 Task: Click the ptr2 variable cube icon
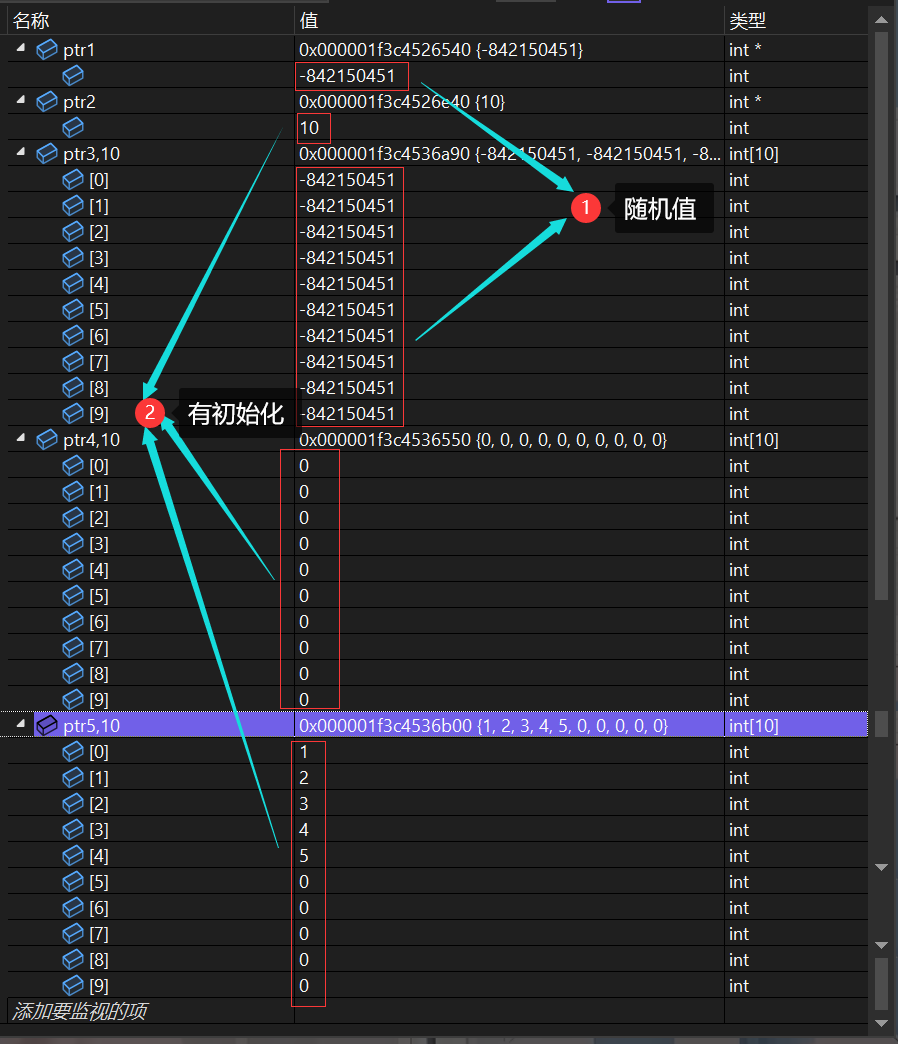tap(47, 102)
